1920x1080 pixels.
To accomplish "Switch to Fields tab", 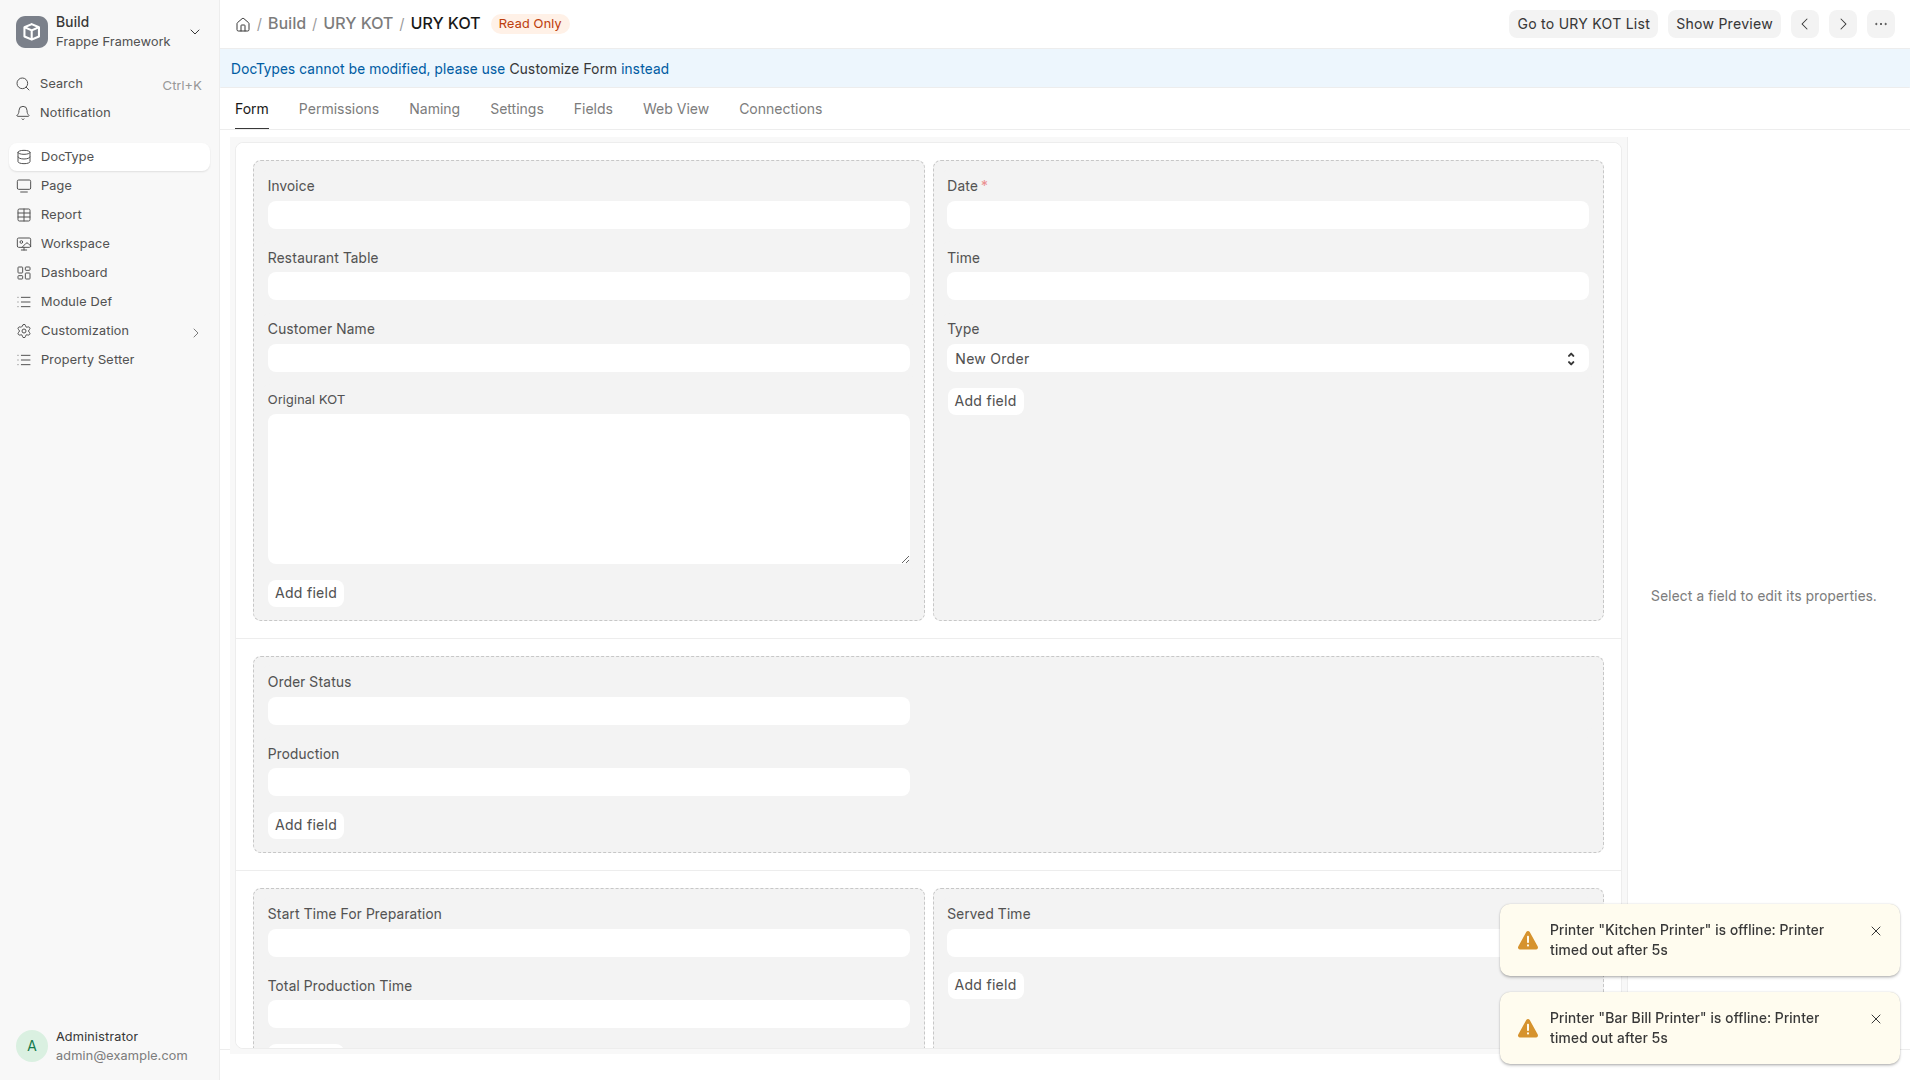I will click(593, 109).
